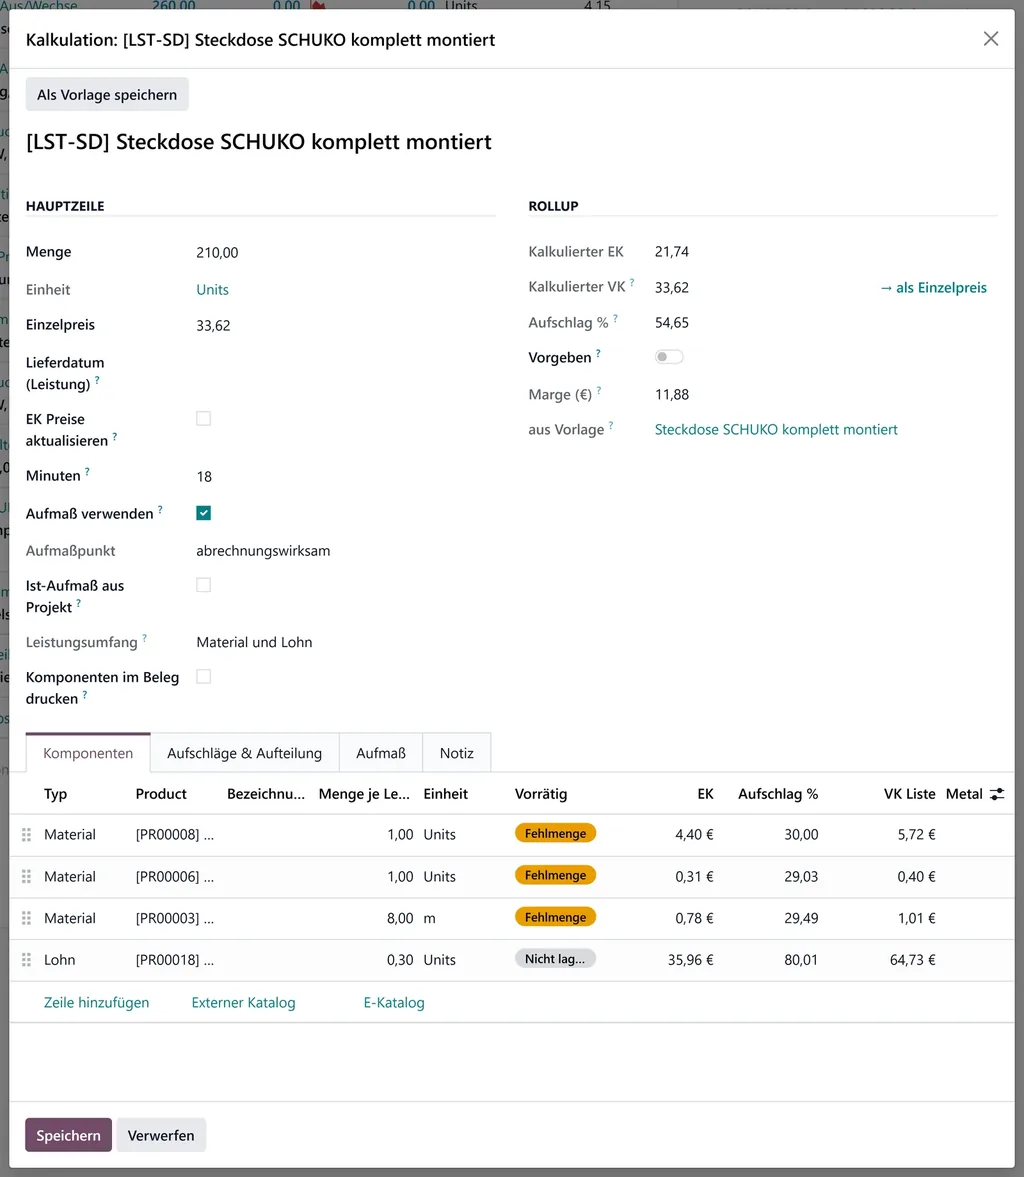Viewport: 1024px width, 1177px height.
Task: Close the Kalkulation dialog with the X icon
Action: click(x=991, y=39)
